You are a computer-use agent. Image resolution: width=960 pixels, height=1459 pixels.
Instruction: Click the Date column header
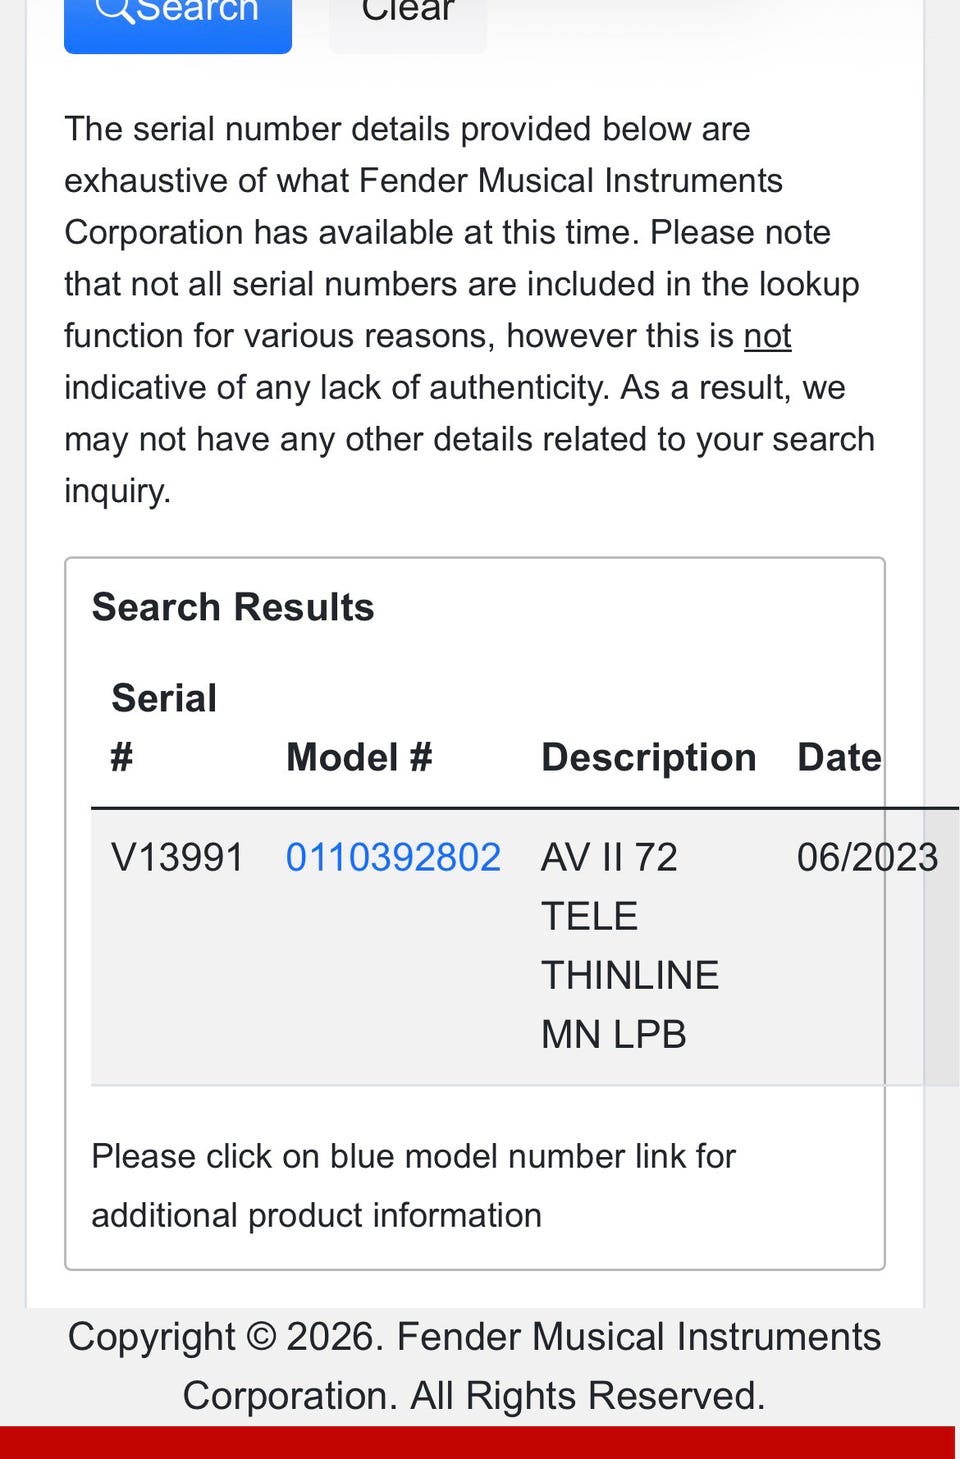click(x=838, y=757)
